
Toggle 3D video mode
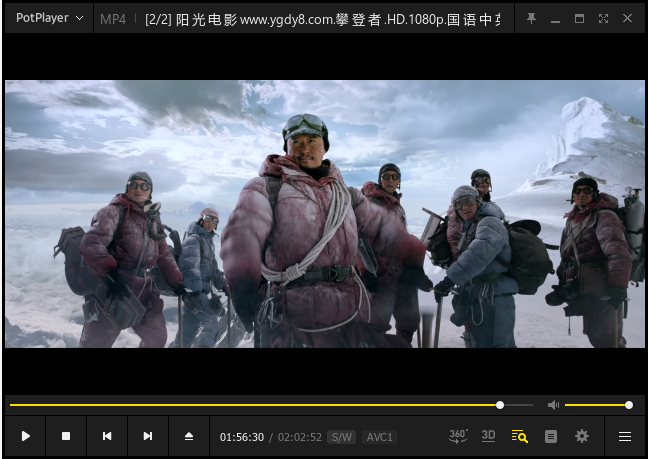pyautogui.click(x=488, y=435)
